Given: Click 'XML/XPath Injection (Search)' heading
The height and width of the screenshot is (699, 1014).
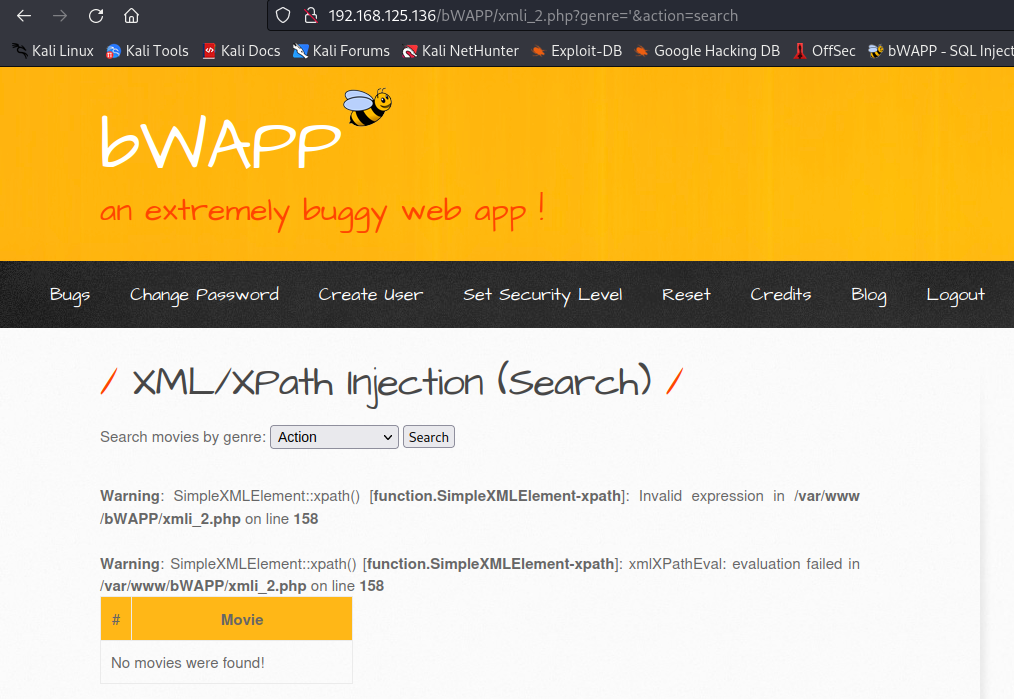Looking at the screenshot, I should (x=392, y=383).
